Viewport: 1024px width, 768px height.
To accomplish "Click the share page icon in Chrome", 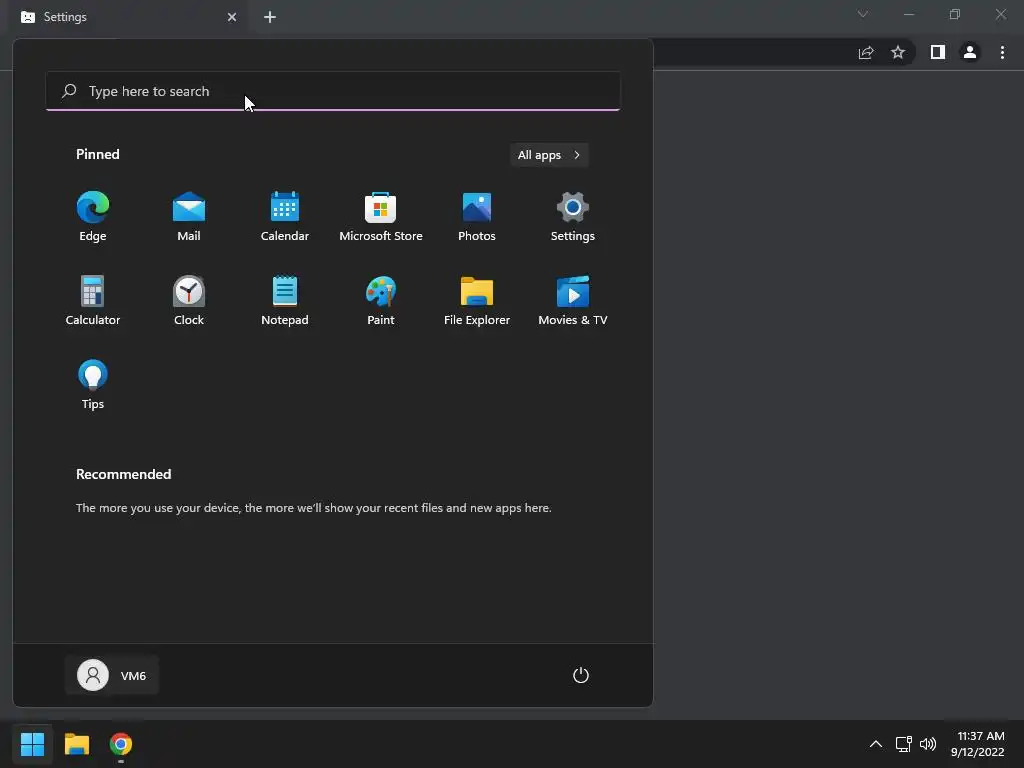I will (866, 52).
